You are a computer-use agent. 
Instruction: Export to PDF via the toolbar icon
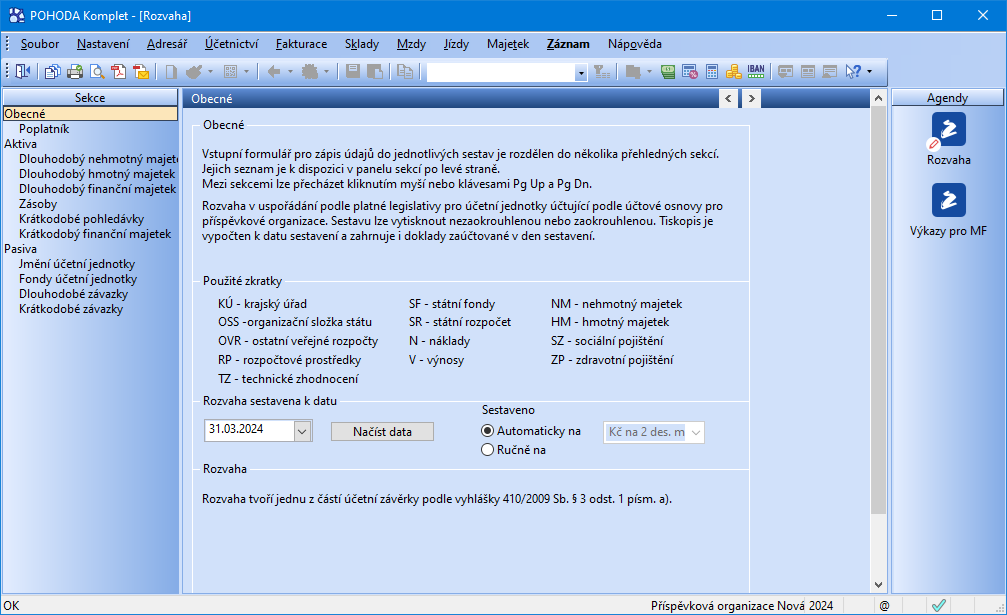point(119,72)
